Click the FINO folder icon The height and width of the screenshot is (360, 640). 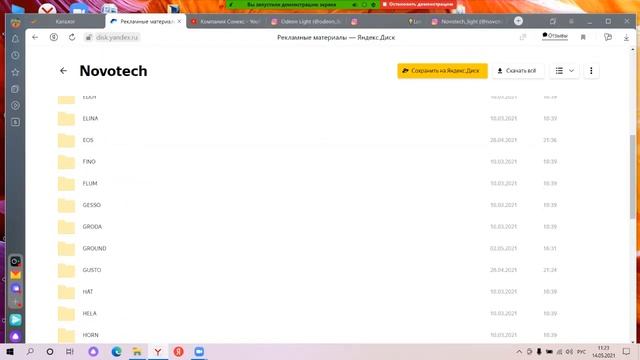click(66, 162)
